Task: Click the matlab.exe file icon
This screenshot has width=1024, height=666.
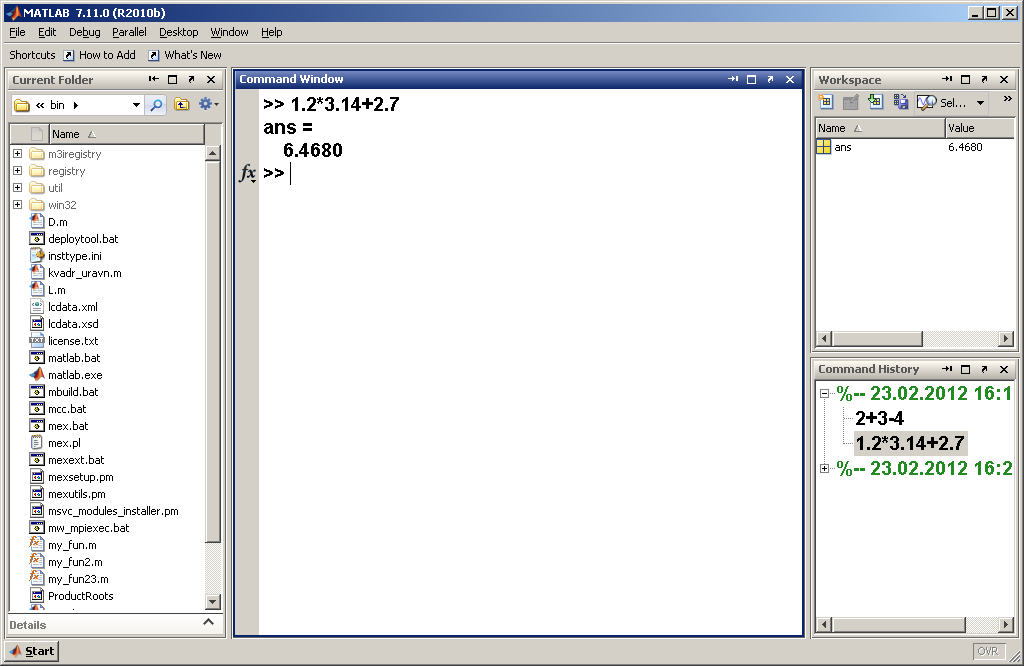Action: pos(37,375)
